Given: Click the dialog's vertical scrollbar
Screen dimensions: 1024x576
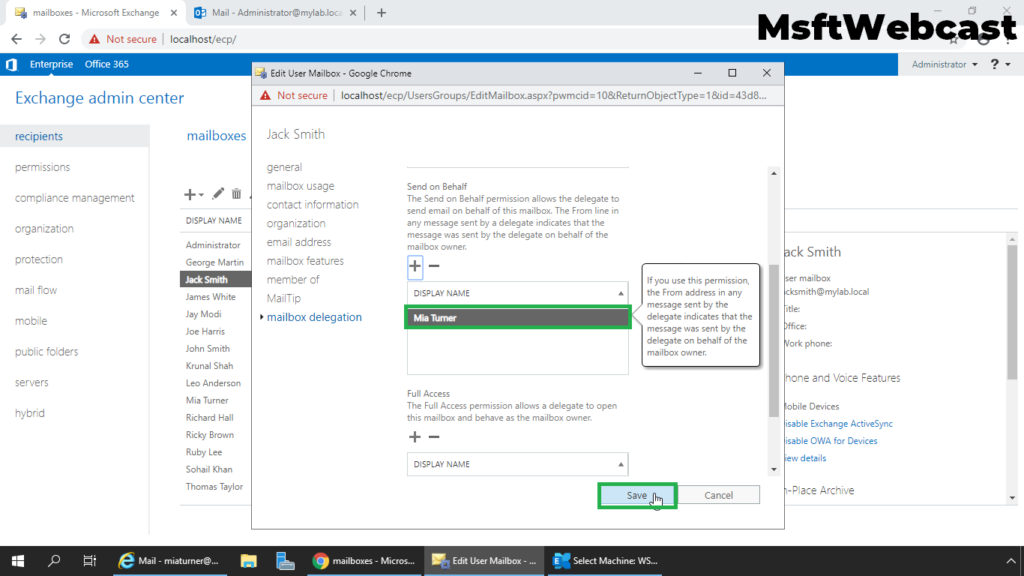Looking at the screenshot, I should (x=772, y=340).
